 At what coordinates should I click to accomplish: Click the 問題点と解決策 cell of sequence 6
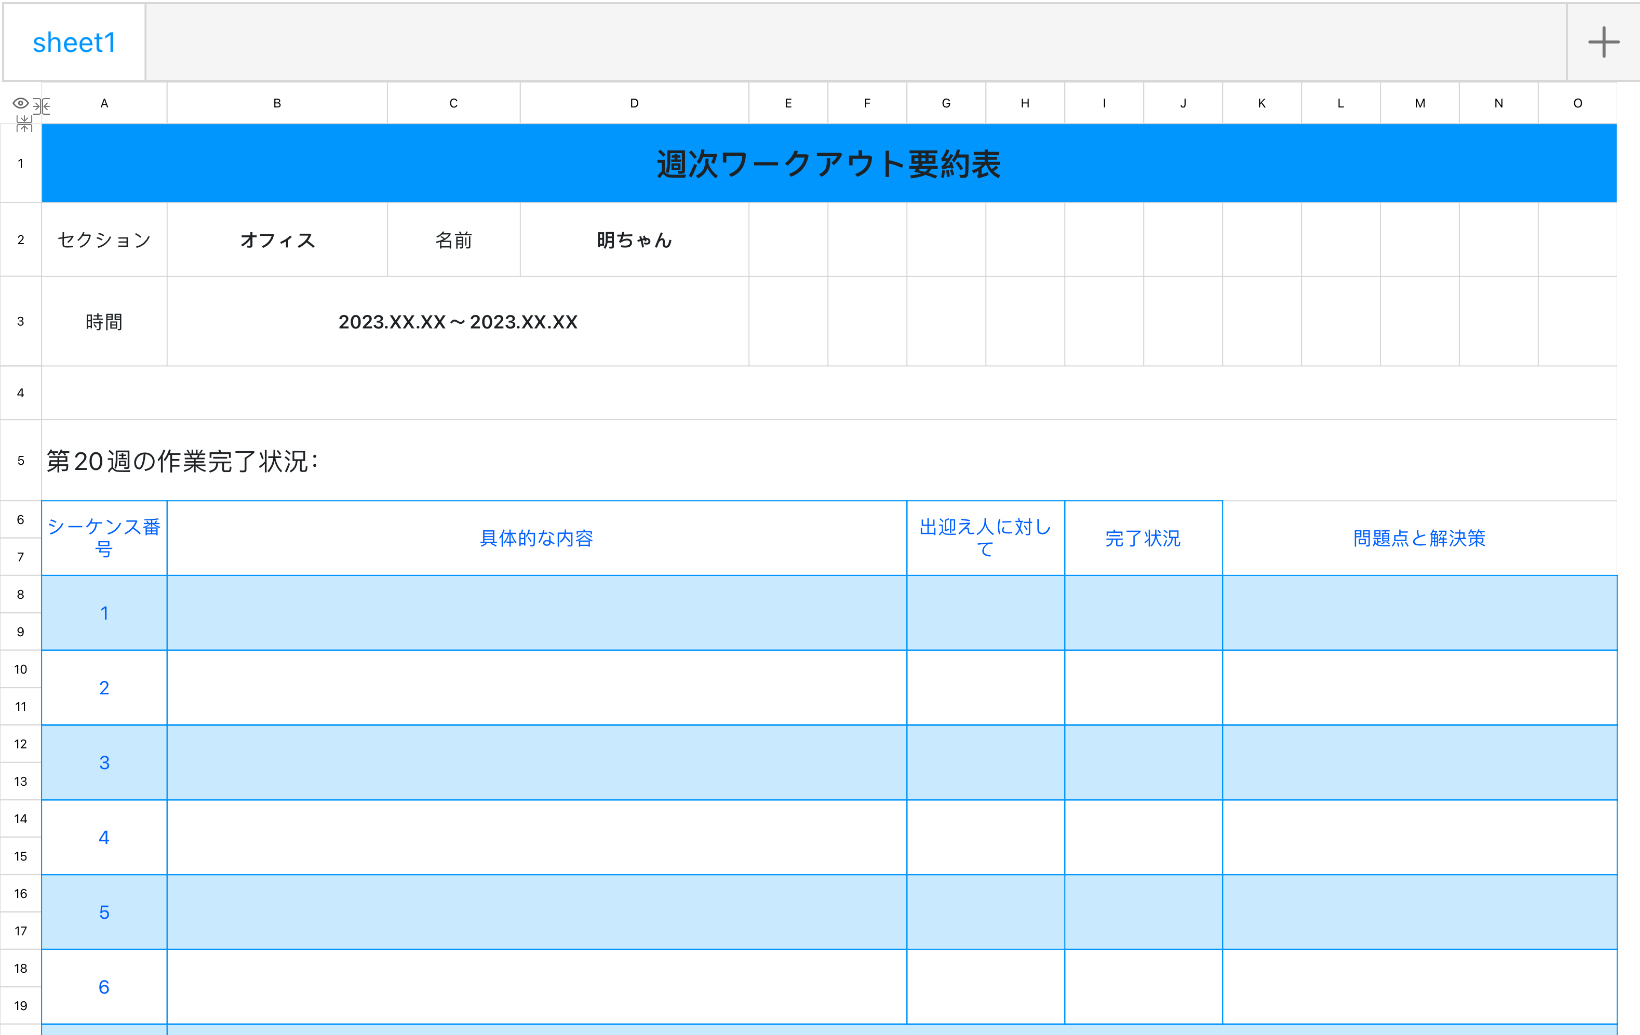(1420, 987)
